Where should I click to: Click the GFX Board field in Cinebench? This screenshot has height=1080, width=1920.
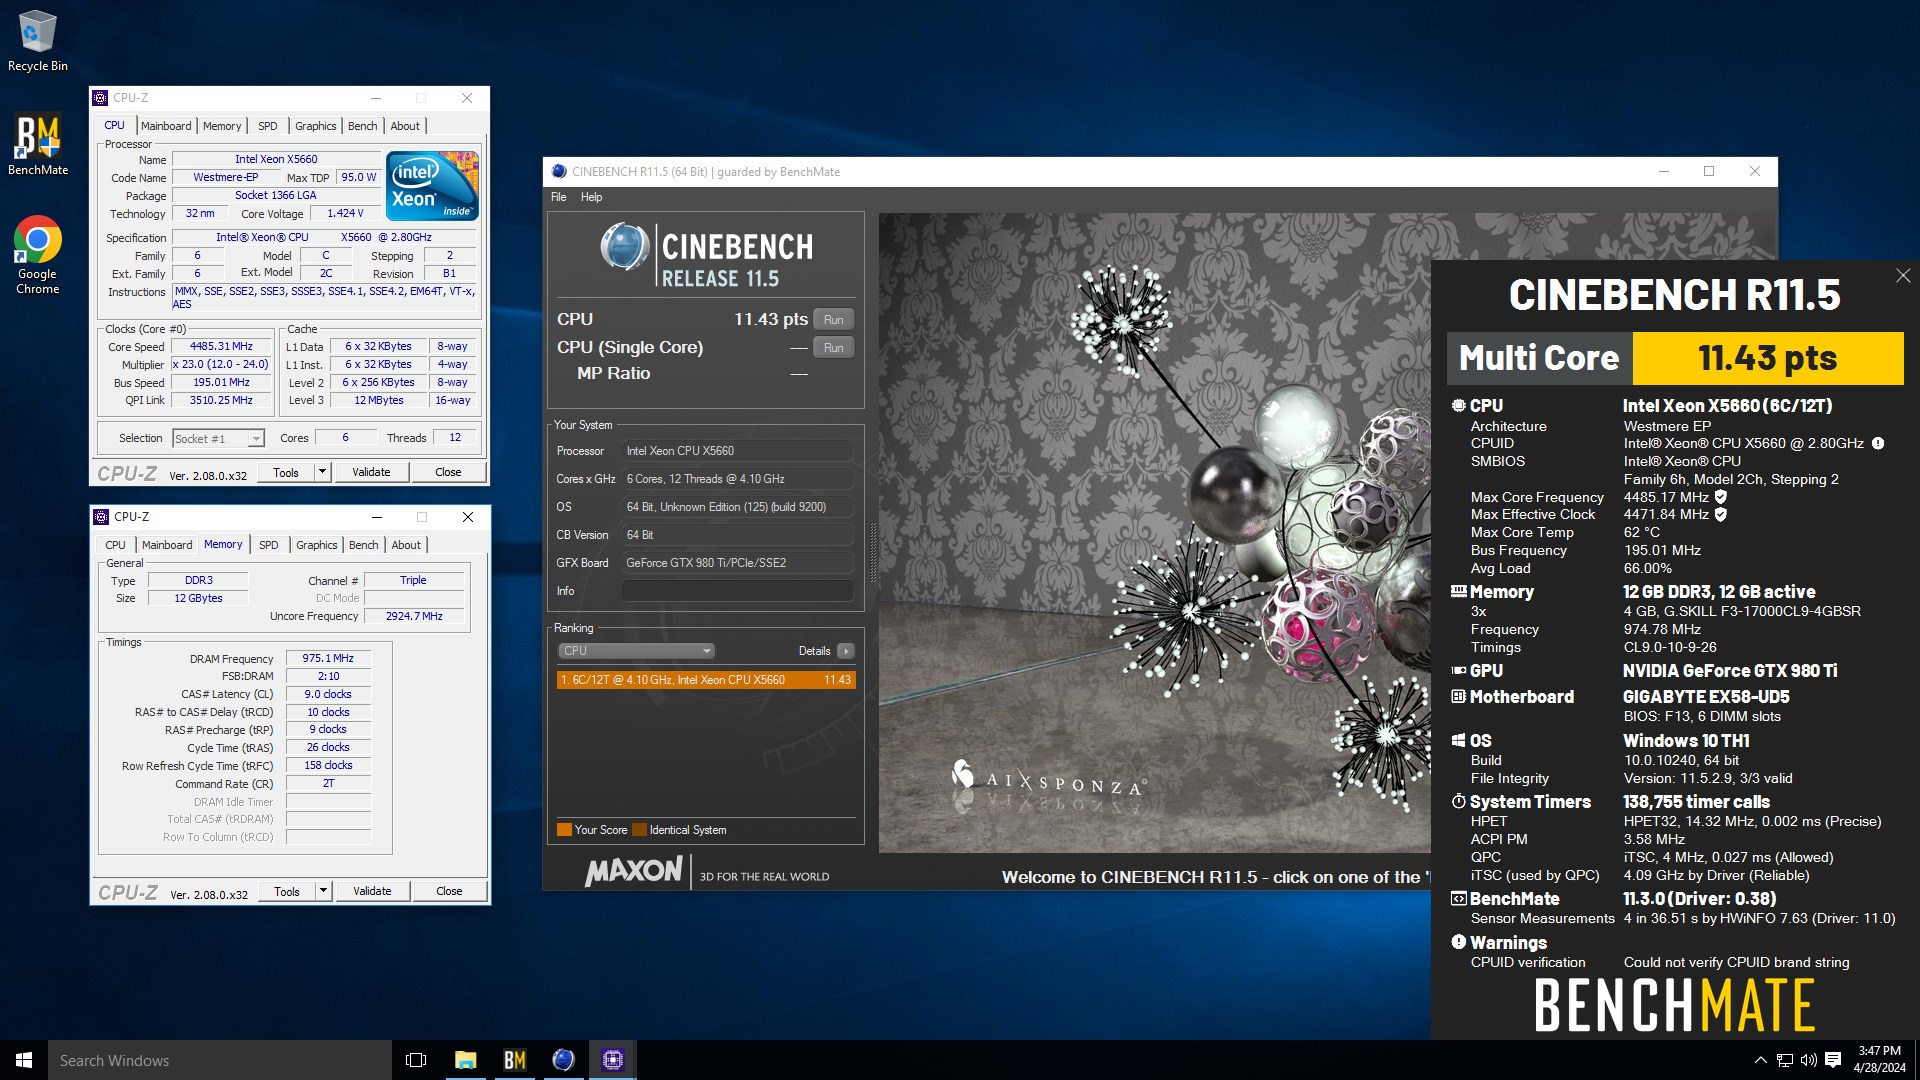[x=738, y=563]
